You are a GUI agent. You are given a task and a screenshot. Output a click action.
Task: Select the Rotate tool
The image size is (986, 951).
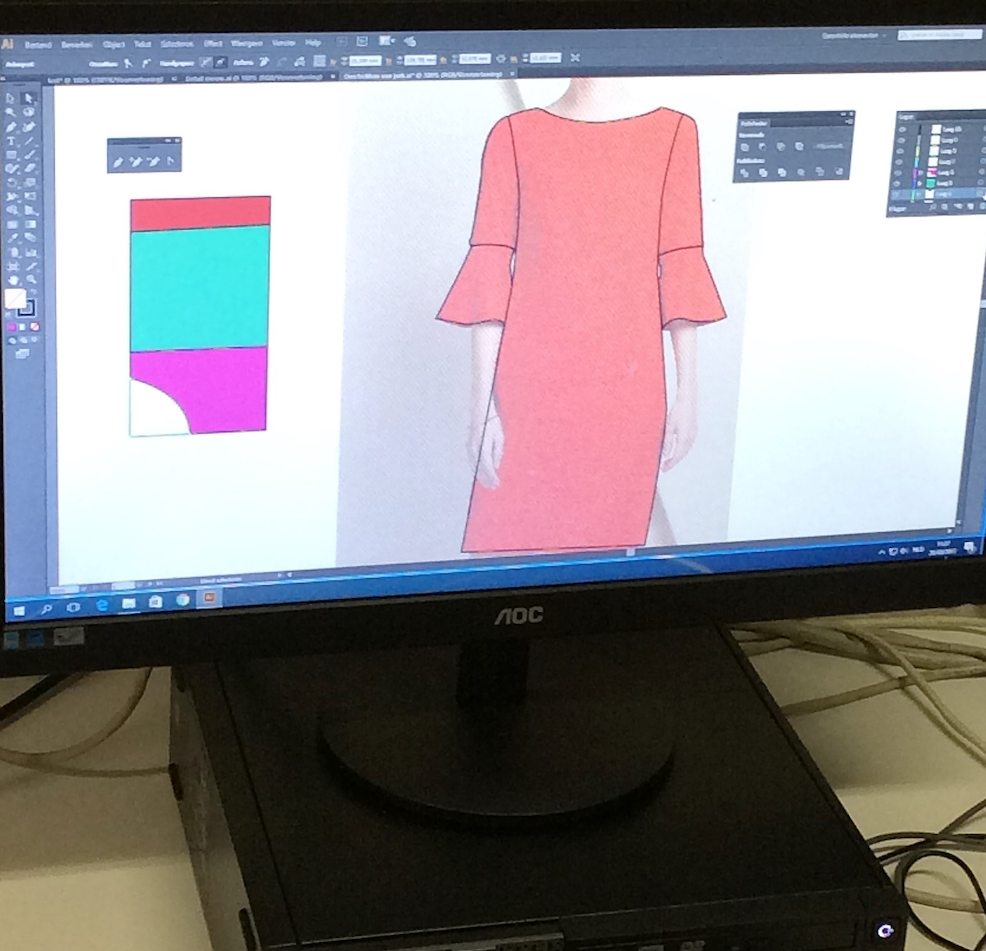[12, 183]
